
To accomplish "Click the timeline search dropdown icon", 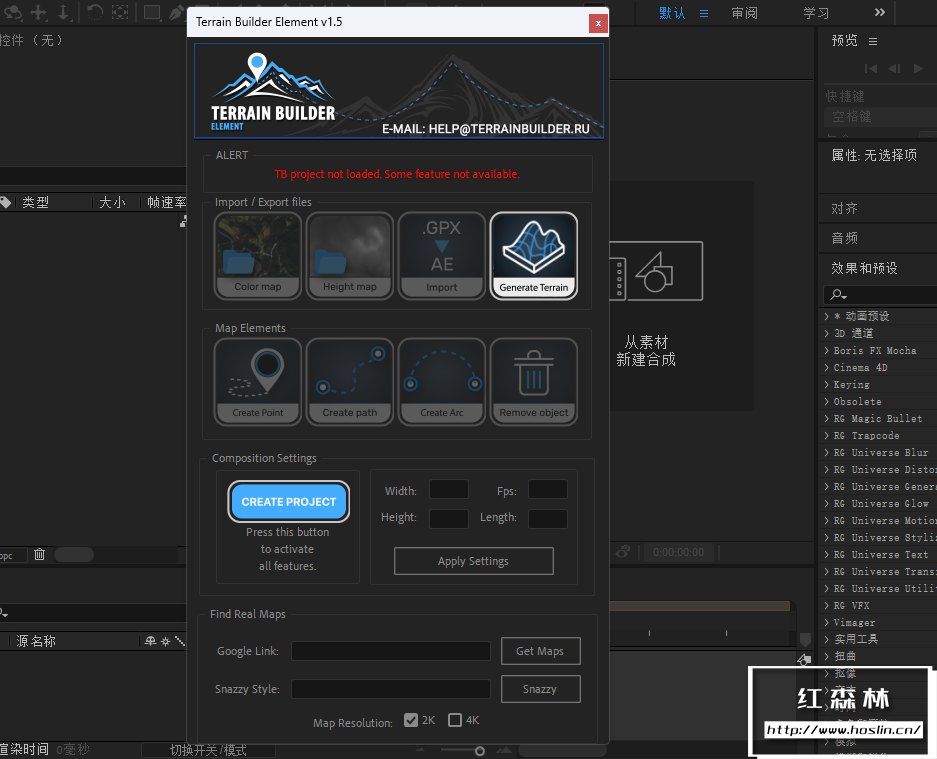I will (x=4, y=613).
